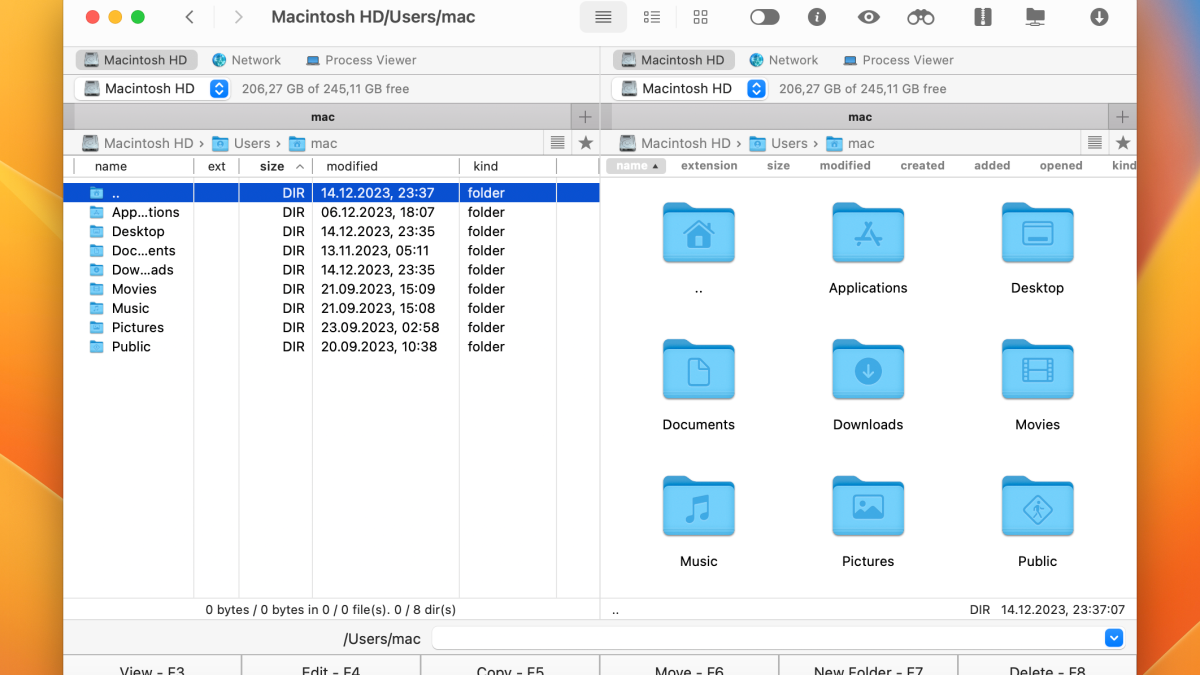Click the command line input field
1200x675 pixels.
pos(768,638)
